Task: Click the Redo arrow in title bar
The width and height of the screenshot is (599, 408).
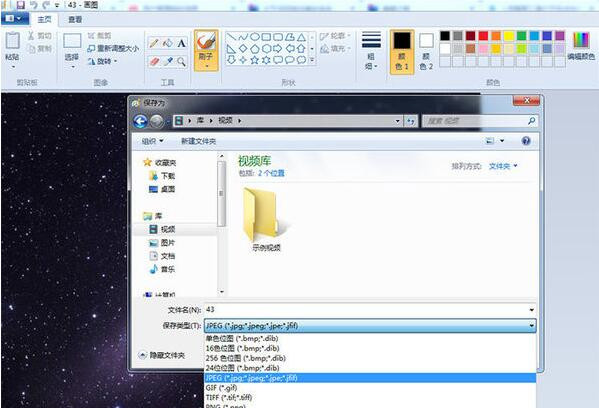Action: pyautogui.click(x=46, y=5)
